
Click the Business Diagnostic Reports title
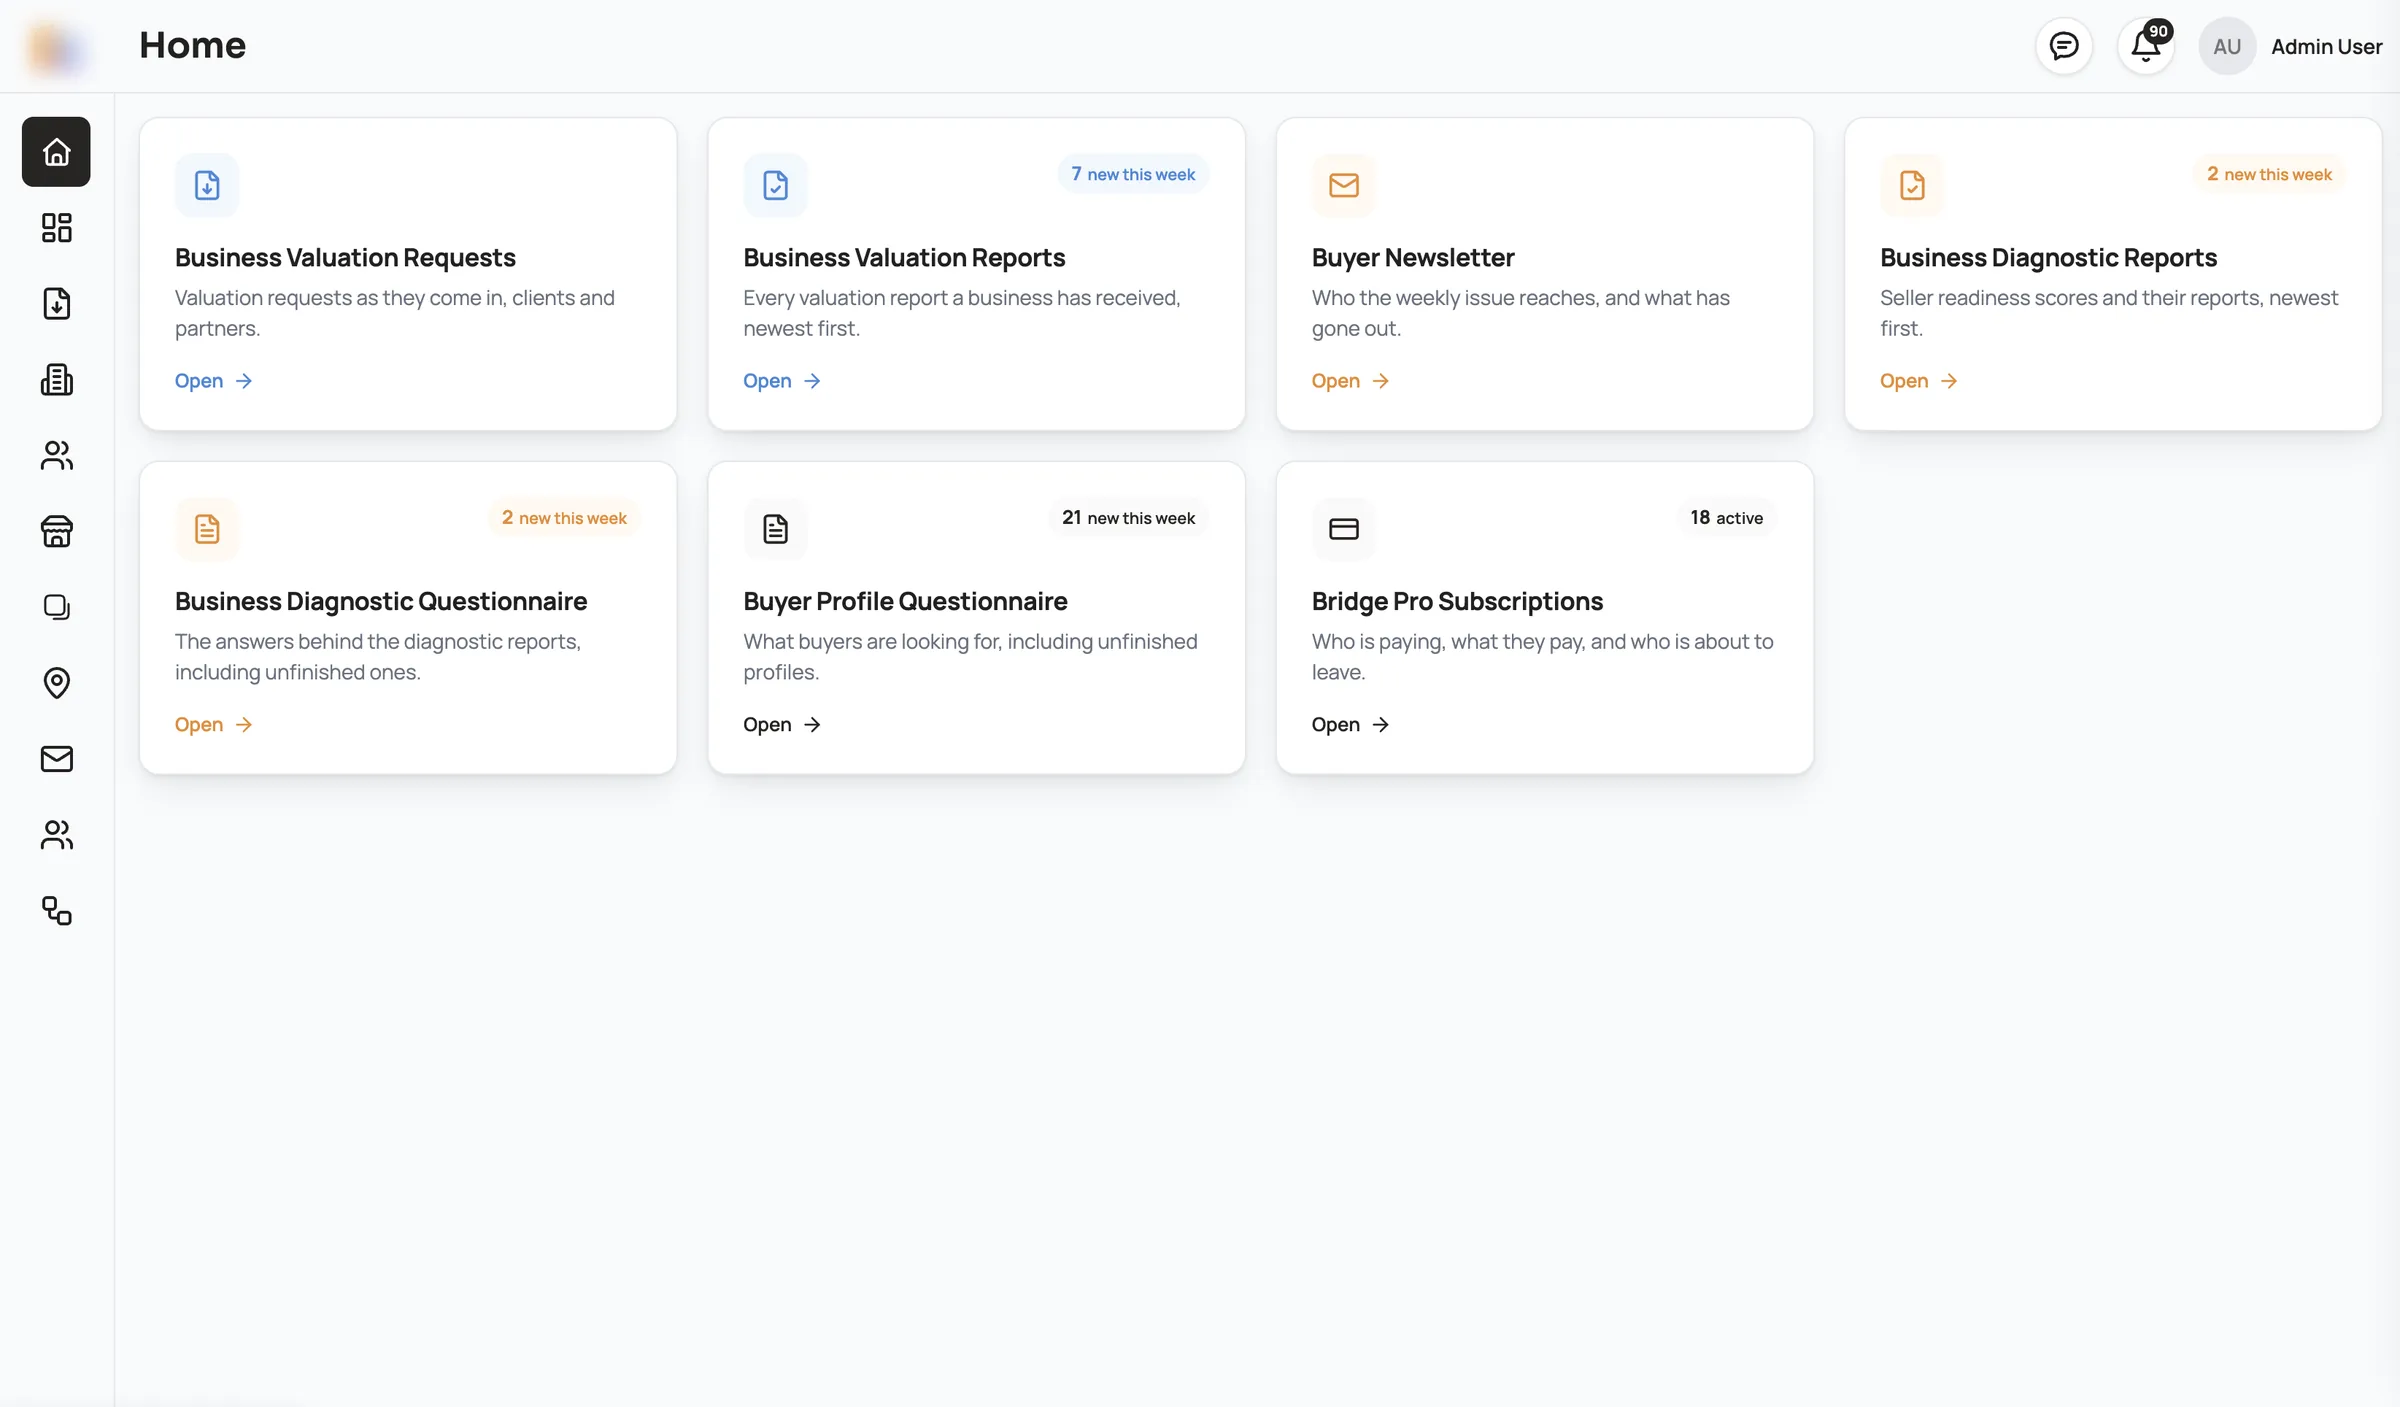[2048, 258]
